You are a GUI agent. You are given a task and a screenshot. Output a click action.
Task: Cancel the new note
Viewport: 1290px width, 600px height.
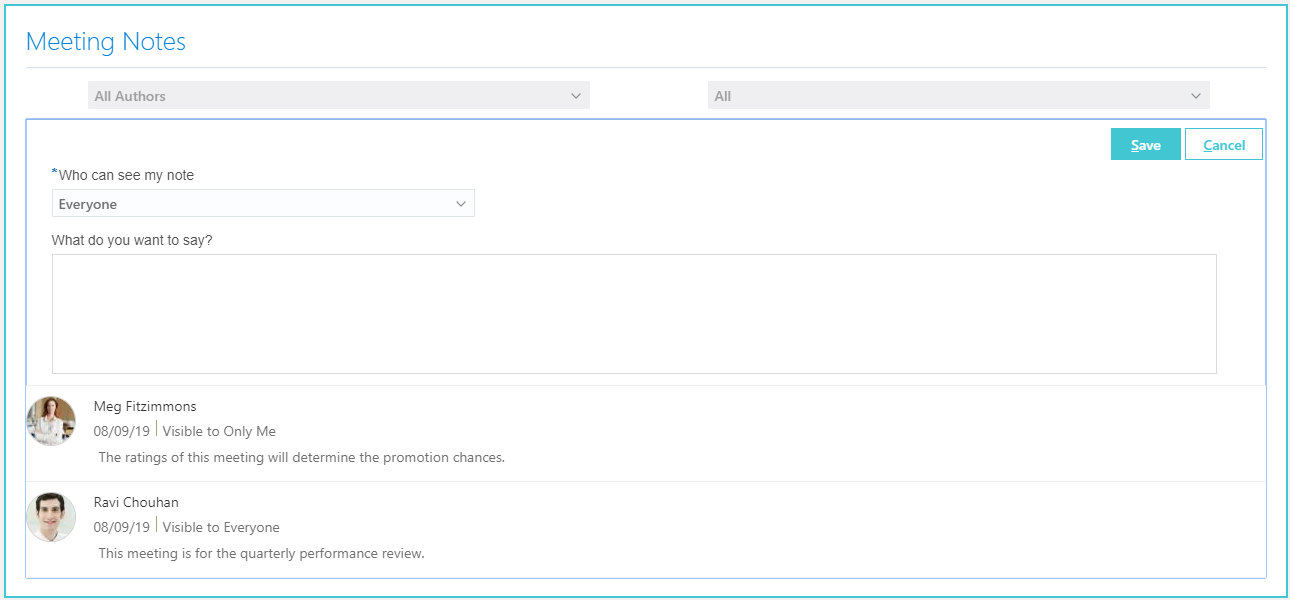[1224, 145]
